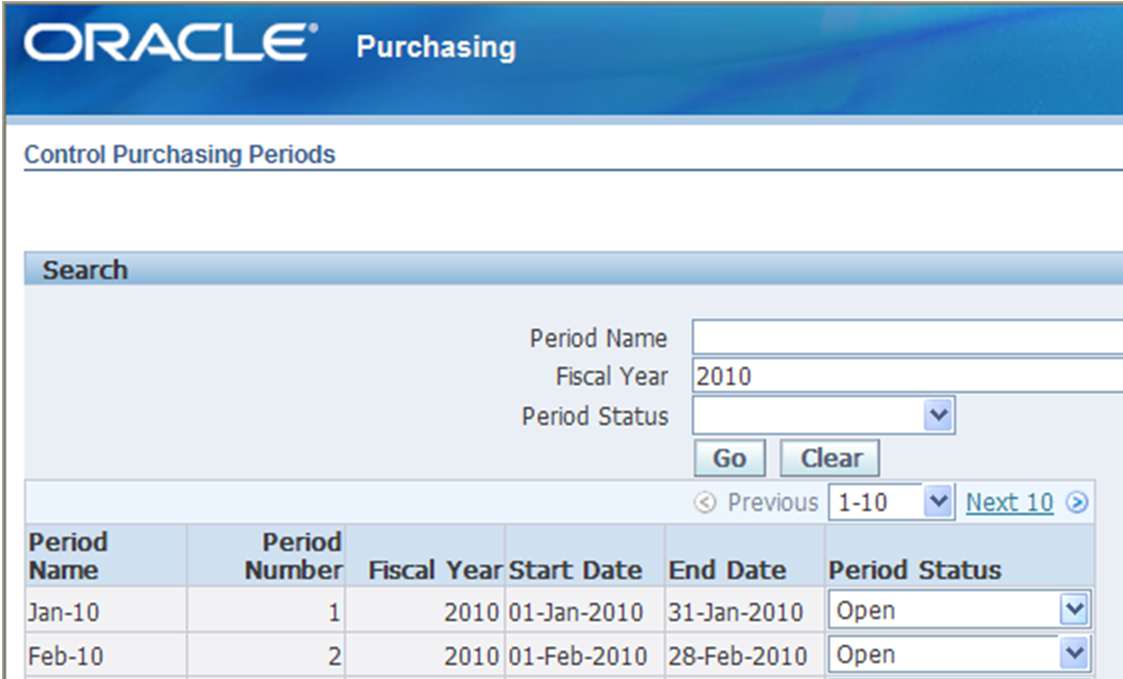Screen dimensions: 1123x679
Task: Select the End Date column header
Action: tap(726, 570)
